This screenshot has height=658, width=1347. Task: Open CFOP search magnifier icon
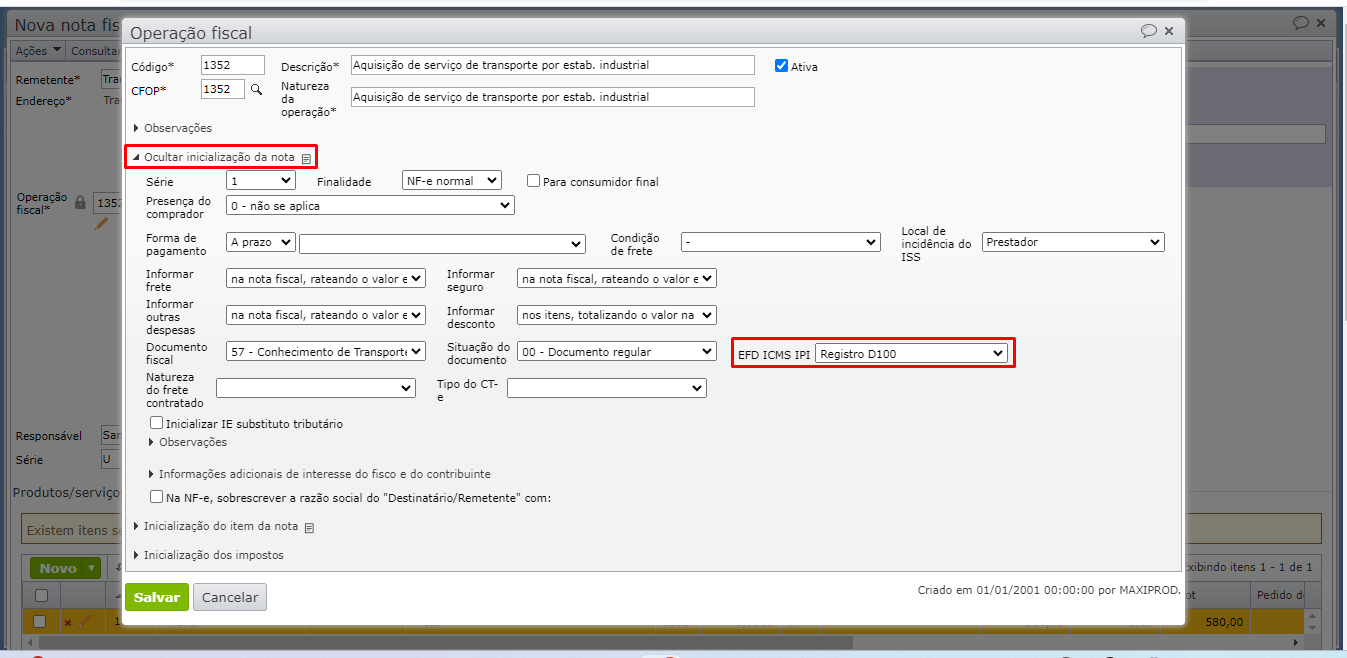point(256,90)
